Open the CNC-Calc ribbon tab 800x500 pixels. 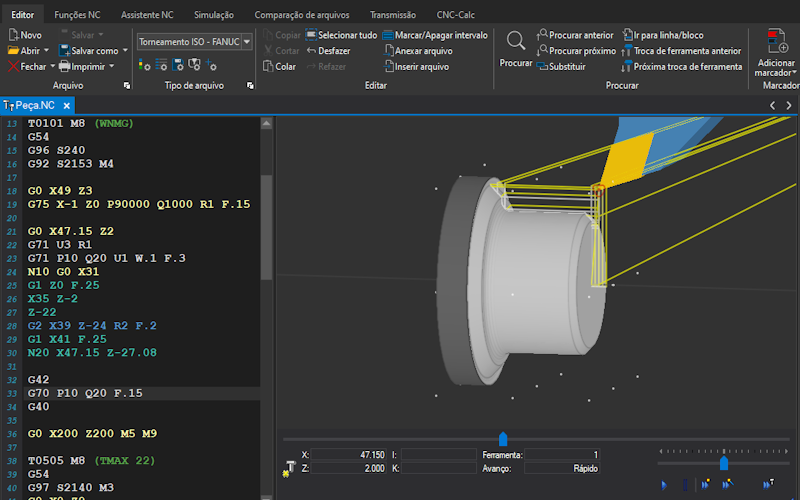(x=456, y=15)
